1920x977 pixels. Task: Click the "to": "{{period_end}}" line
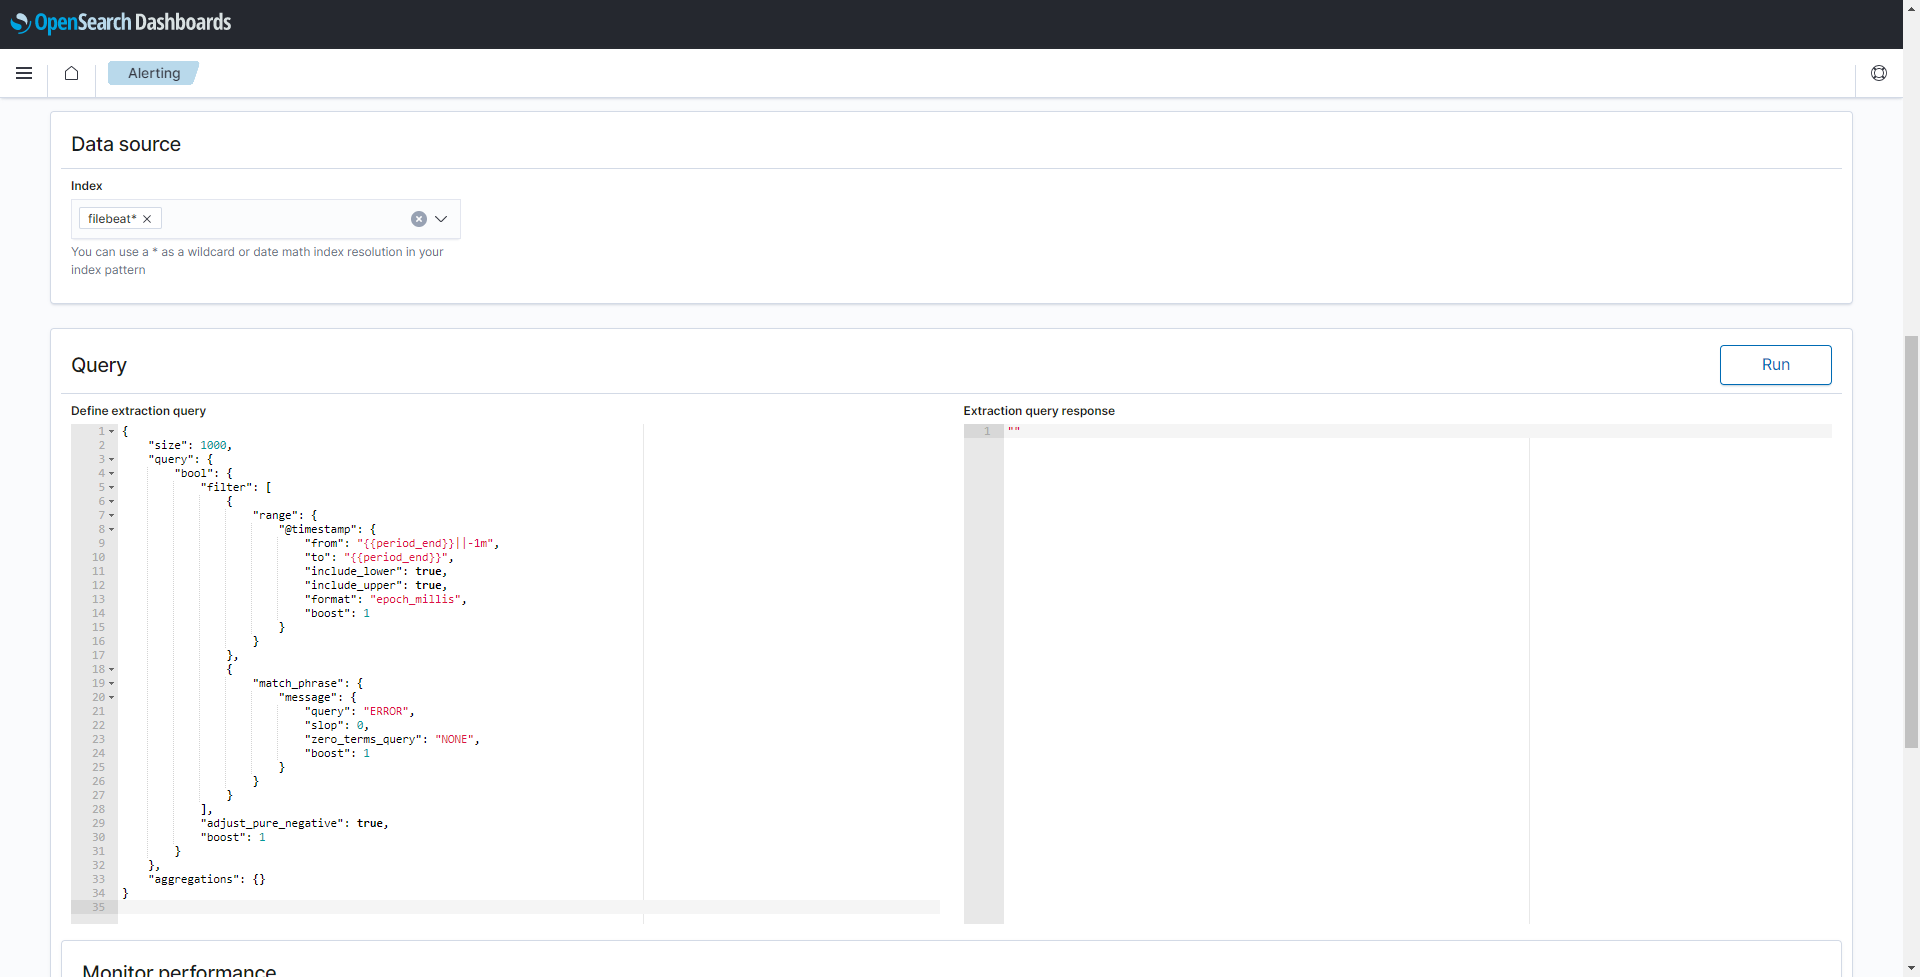coord(379,557)
